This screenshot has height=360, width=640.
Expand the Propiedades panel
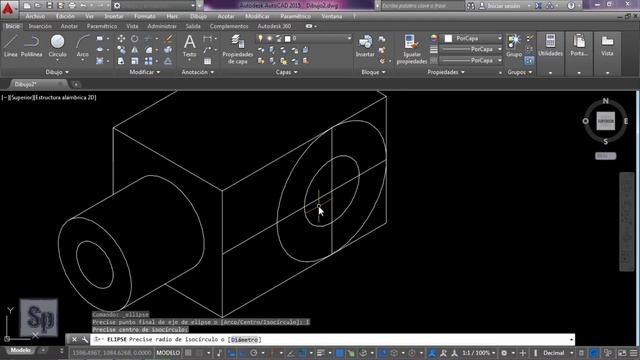[x=446, y=72]
